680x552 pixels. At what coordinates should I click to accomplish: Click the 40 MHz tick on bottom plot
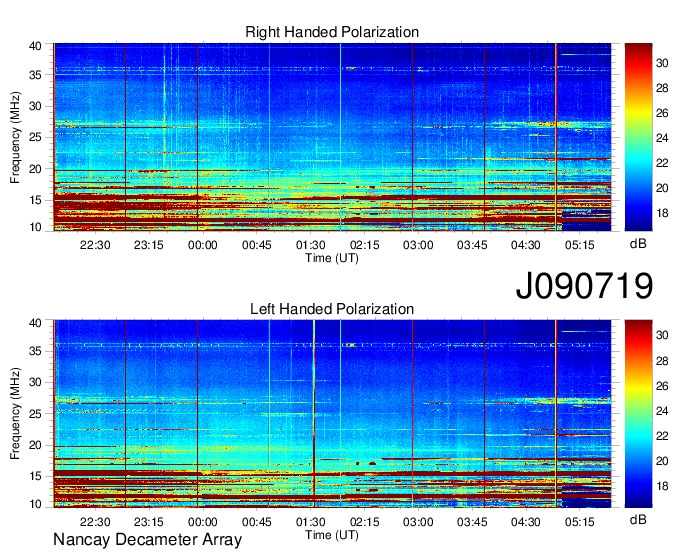coord(35,323)
